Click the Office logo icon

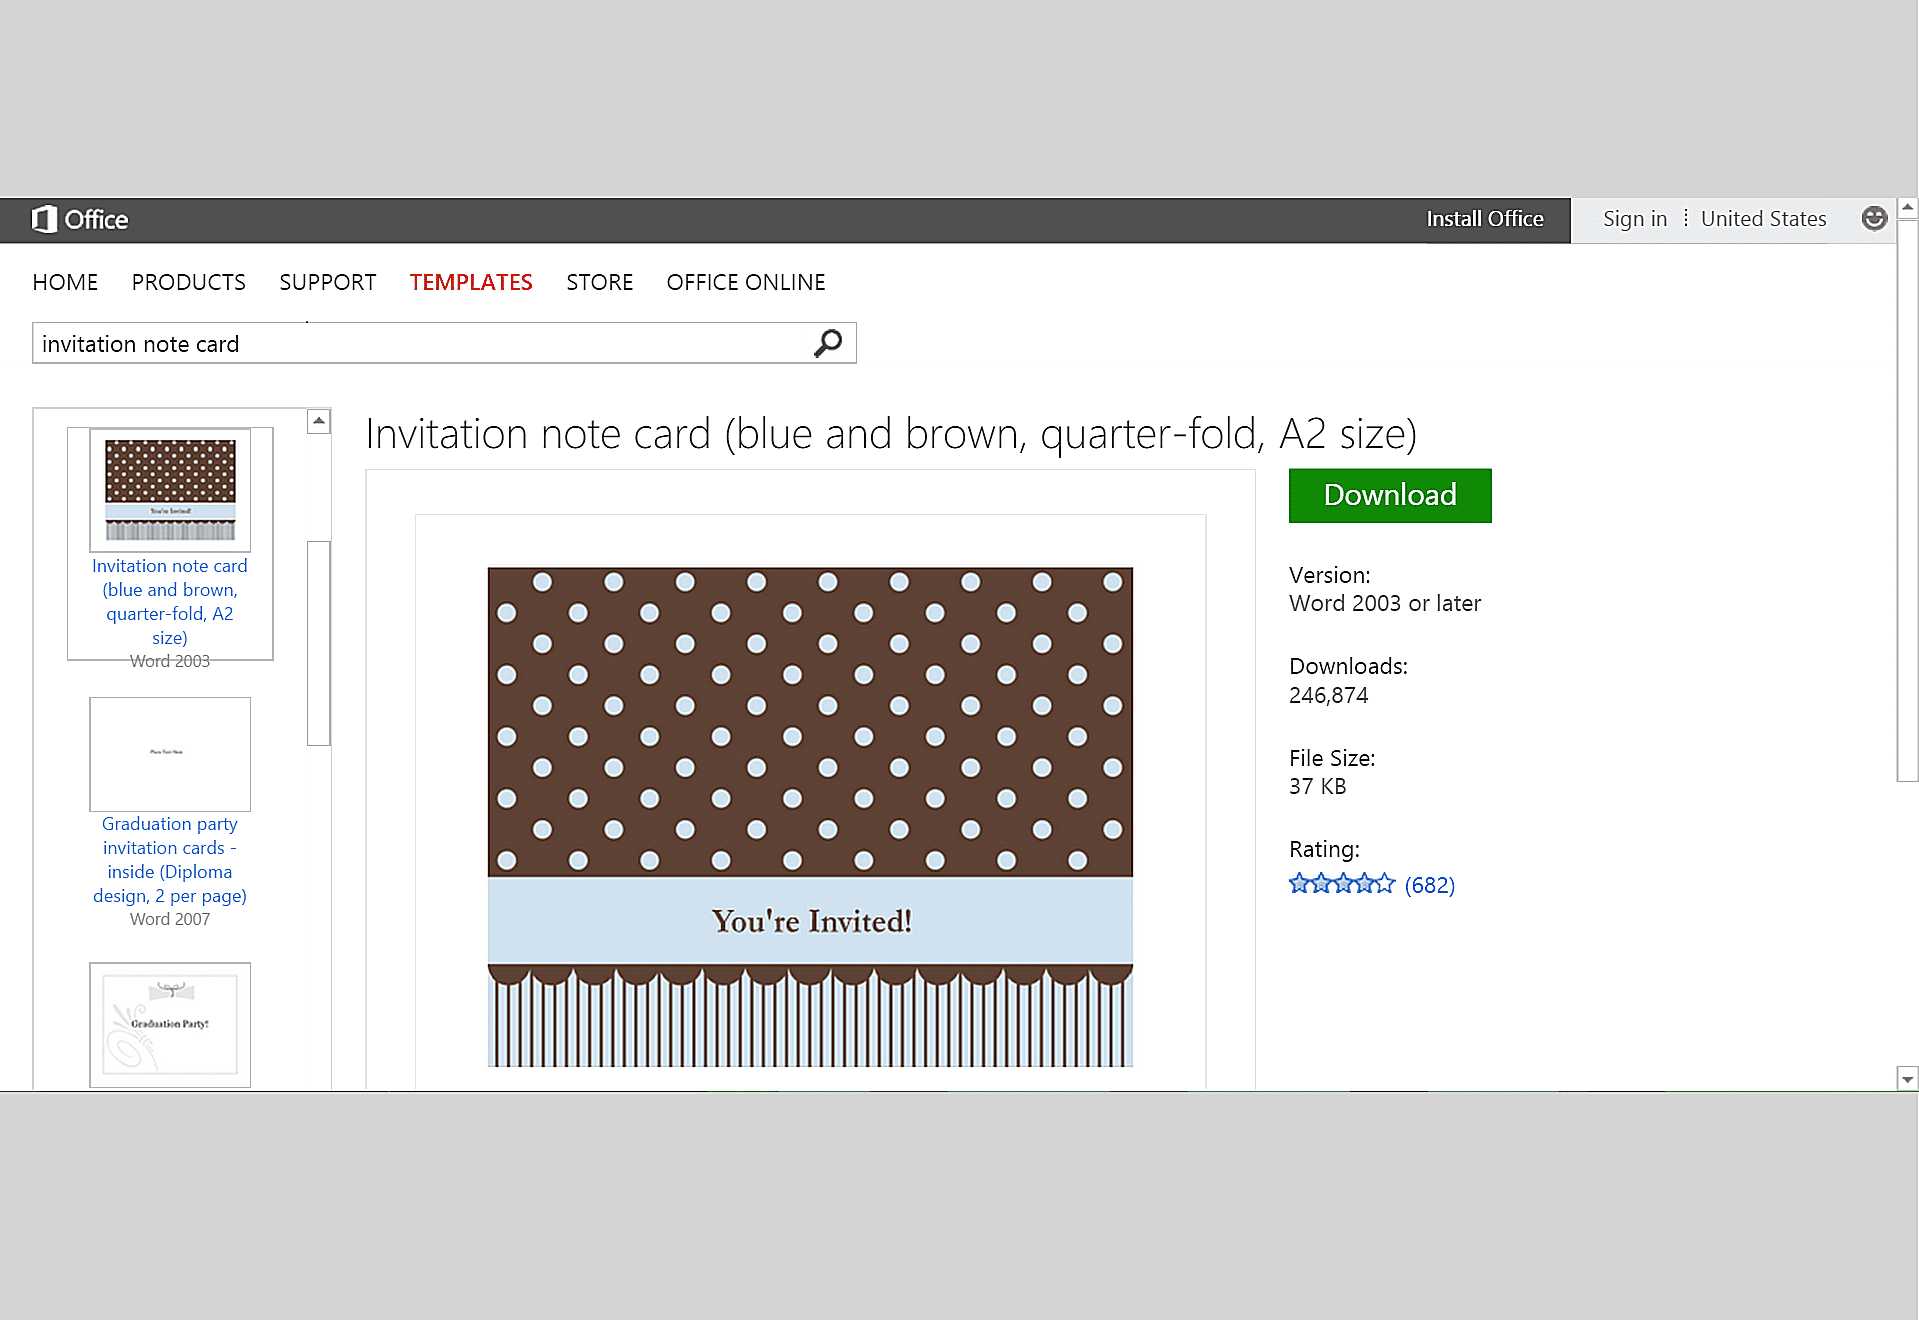point(44,219)
